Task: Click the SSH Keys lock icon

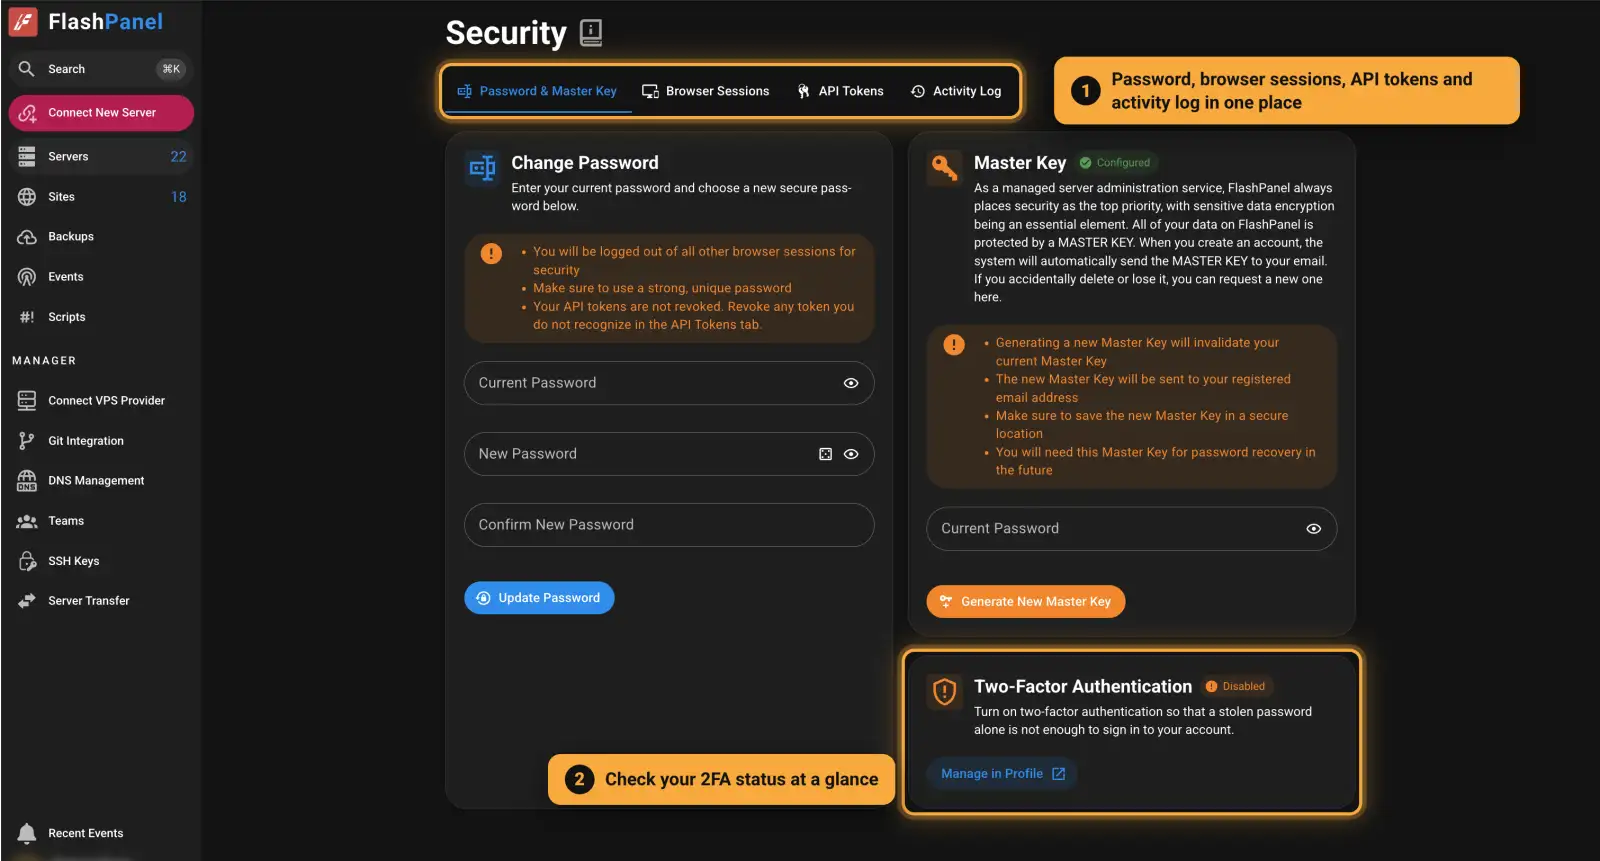Action: (x=27, y=561)
